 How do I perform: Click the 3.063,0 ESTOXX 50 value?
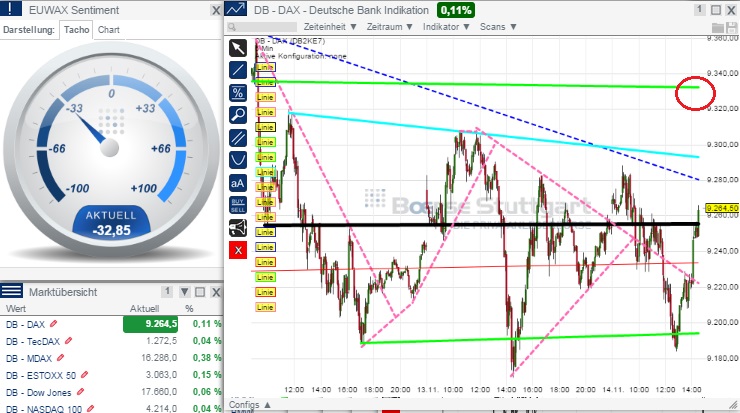coord(160,375)
